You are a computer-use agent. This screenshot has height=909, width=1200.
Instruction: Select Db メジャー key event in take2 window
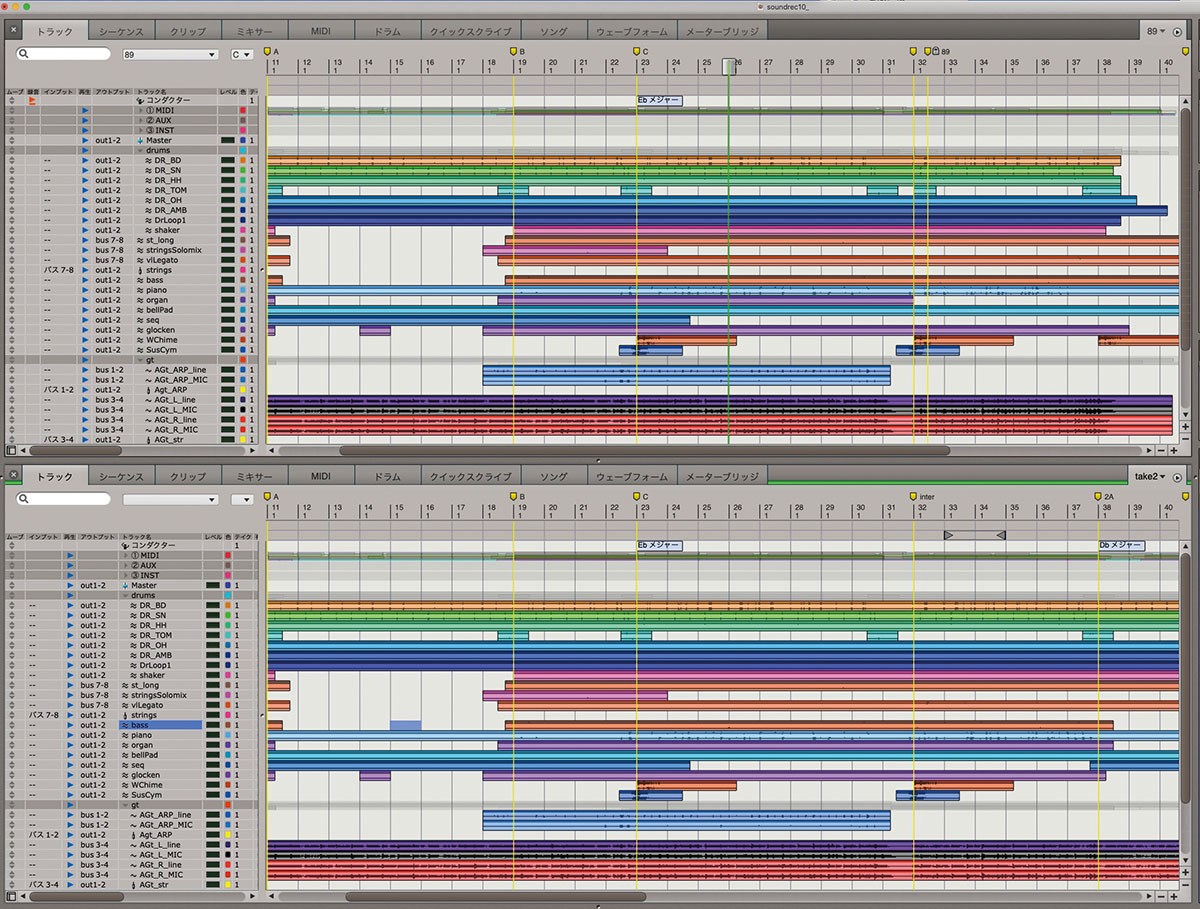(x=1122, y=546)
